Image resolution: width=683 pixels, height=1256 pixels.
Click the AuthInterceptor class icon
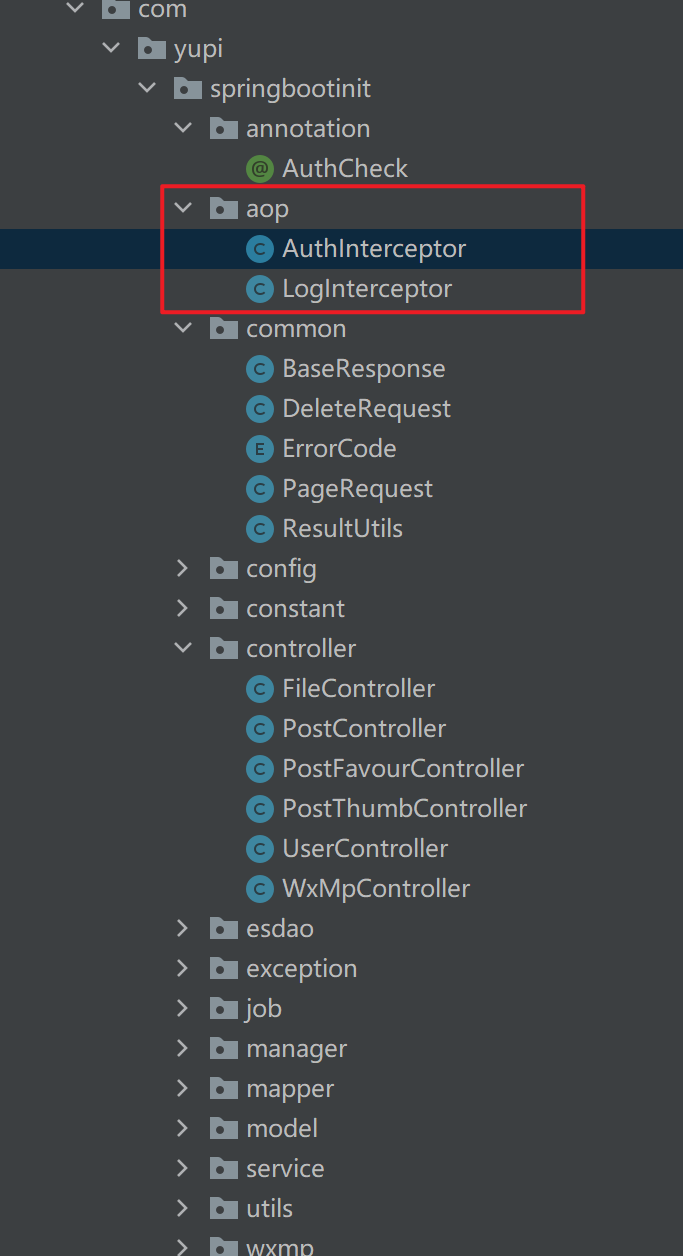click(259, 249)
